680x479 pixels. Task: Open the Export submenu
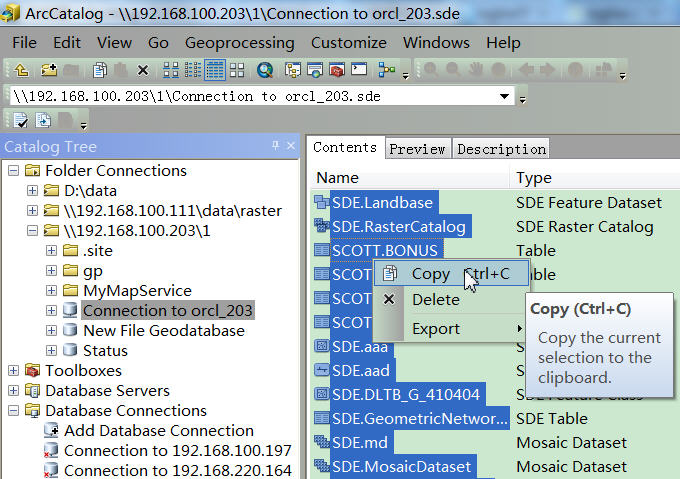tap(450, 329)
